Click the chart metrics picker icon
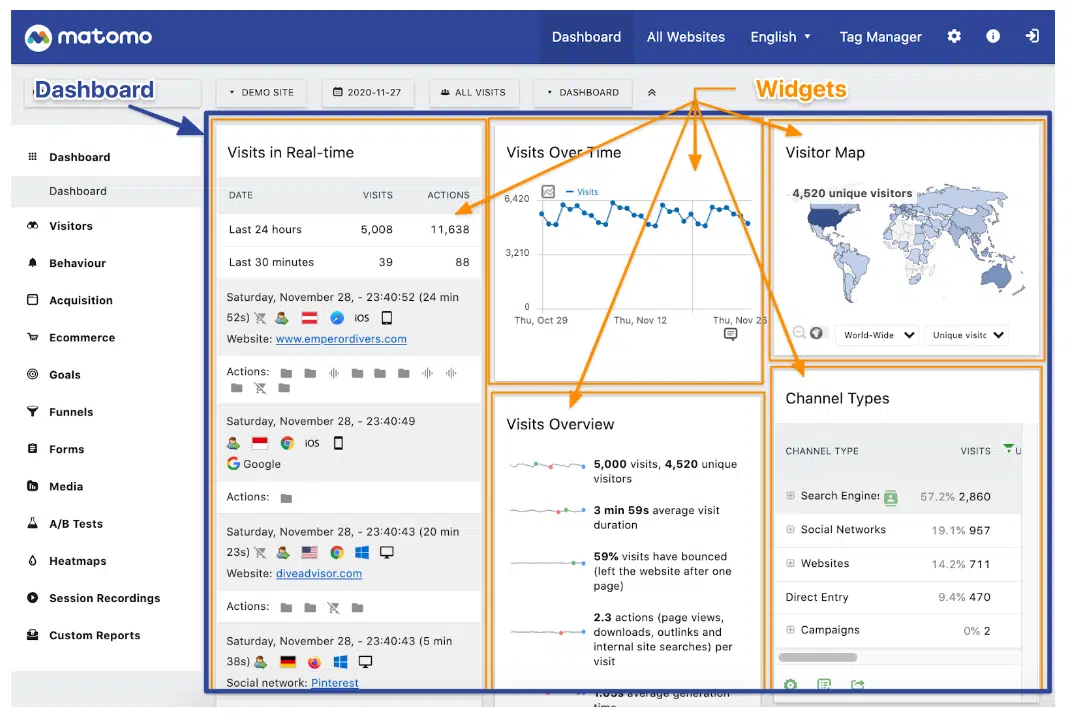This screenshot has width=1069, height=714. [548, 191]
